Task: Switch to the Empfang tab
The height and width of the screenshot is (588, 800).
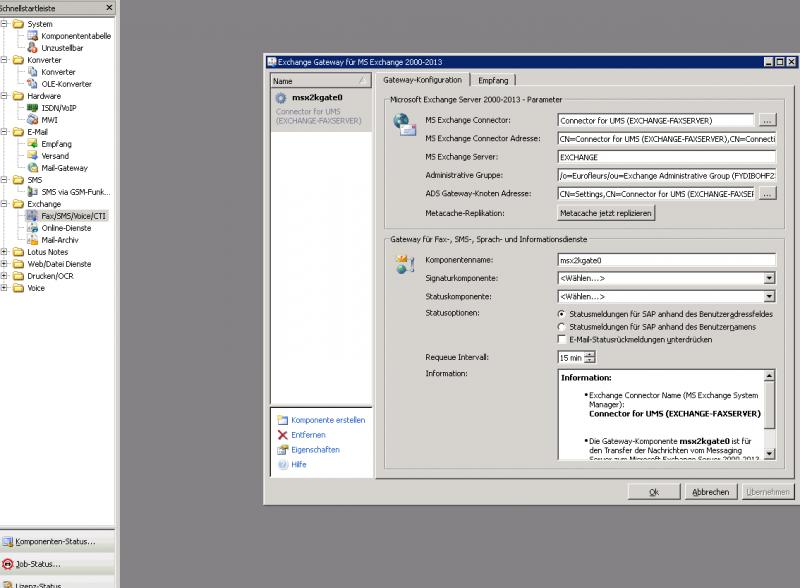Action: (x=492, y=80)
